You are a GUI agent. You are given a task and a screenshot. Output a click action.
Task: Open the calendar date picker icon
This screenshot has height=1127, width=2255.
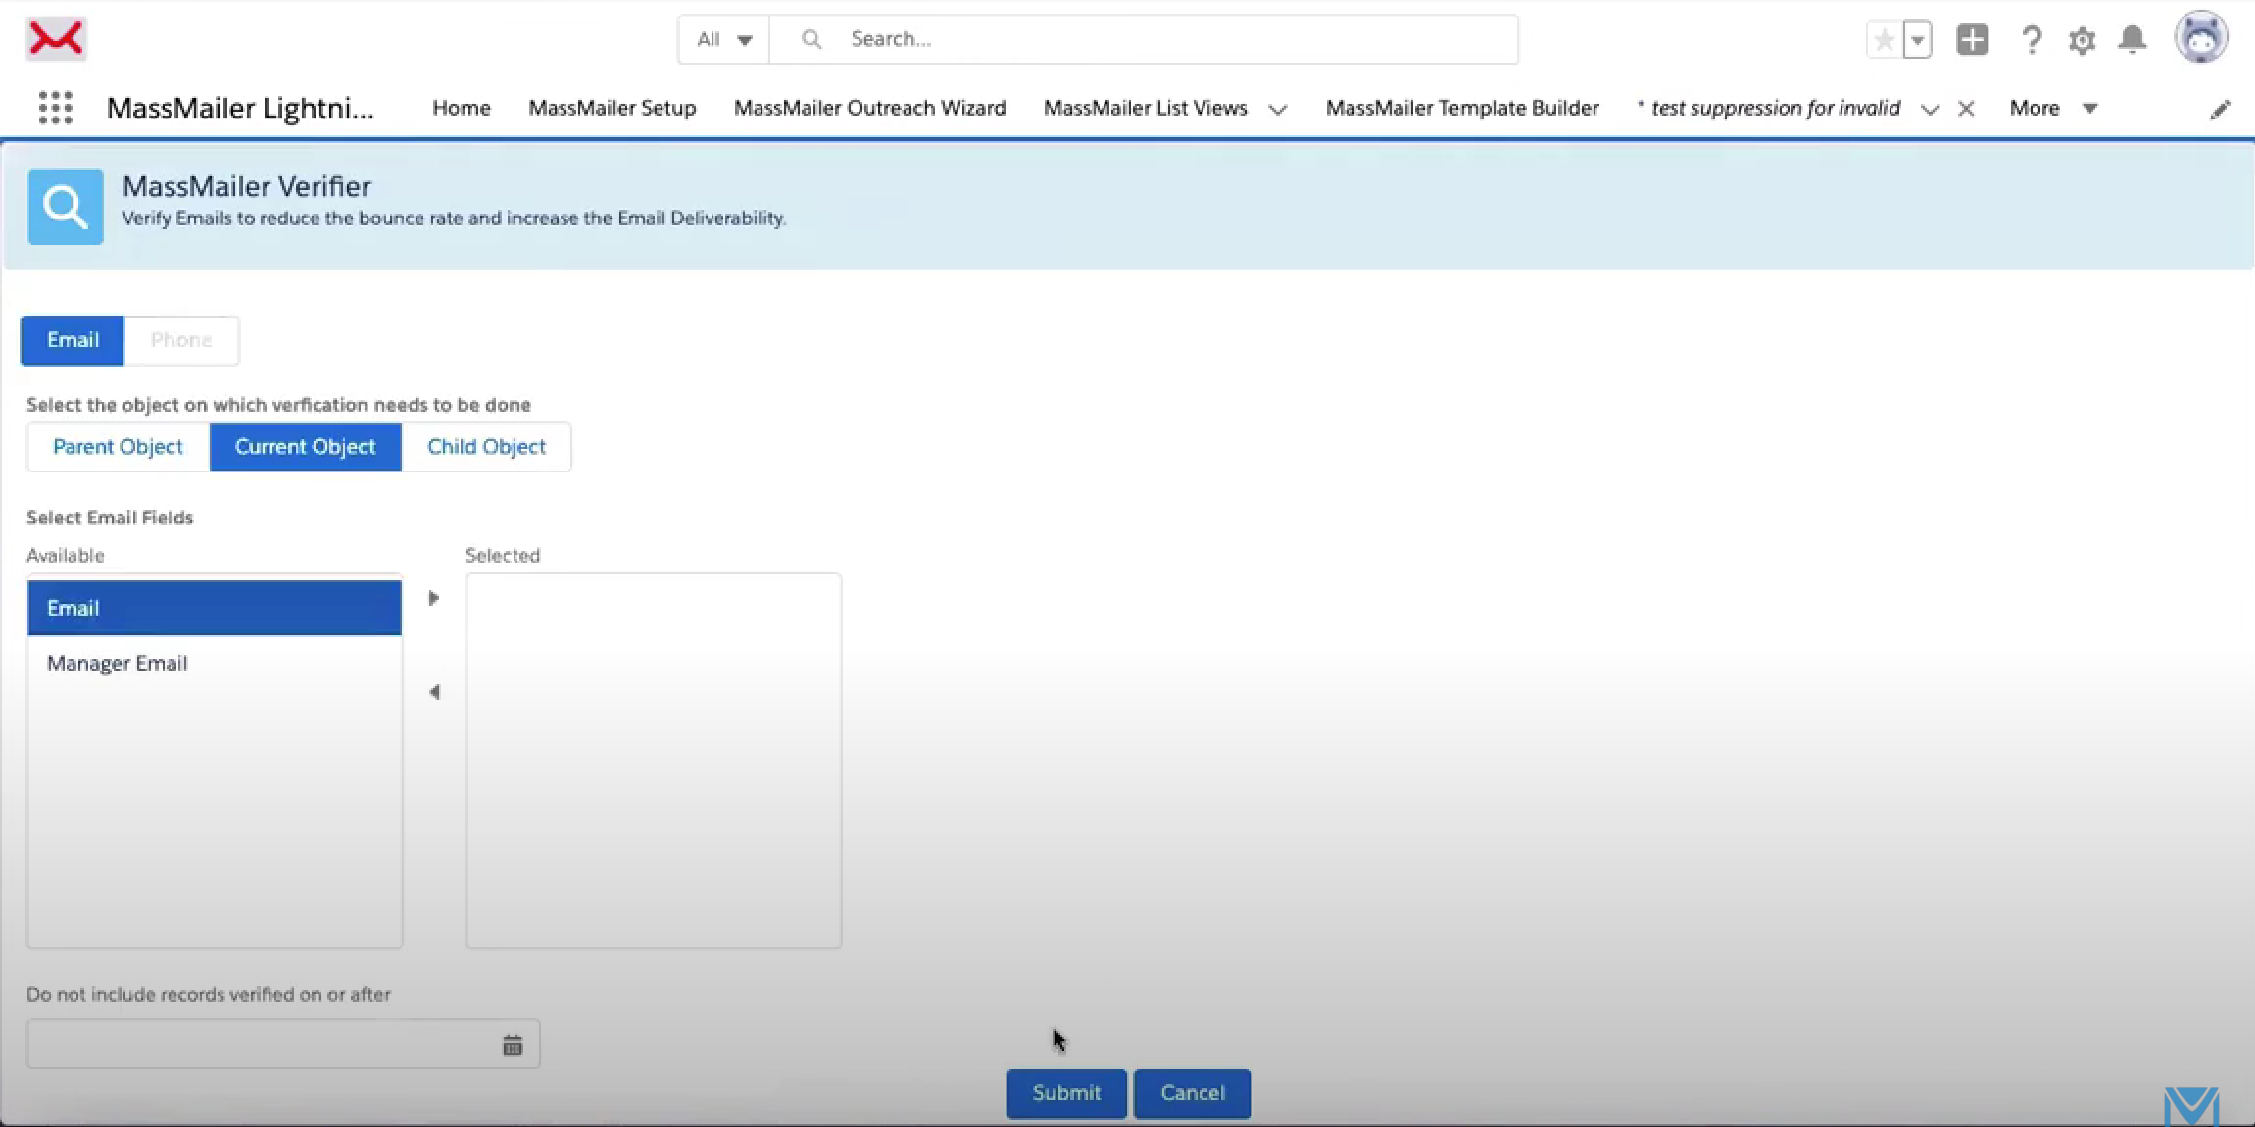pyautogui.click(x=513, y=1045)
